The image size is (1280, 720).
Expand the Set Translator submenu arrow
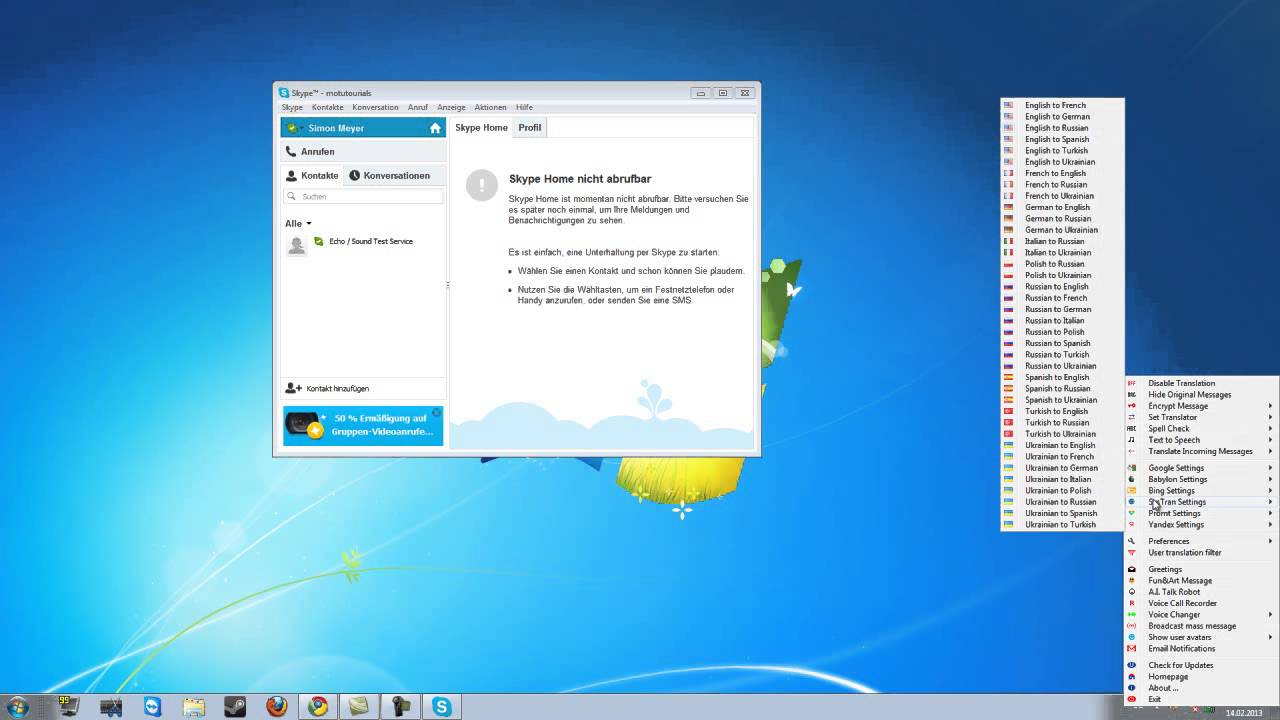coord(1271,417)
